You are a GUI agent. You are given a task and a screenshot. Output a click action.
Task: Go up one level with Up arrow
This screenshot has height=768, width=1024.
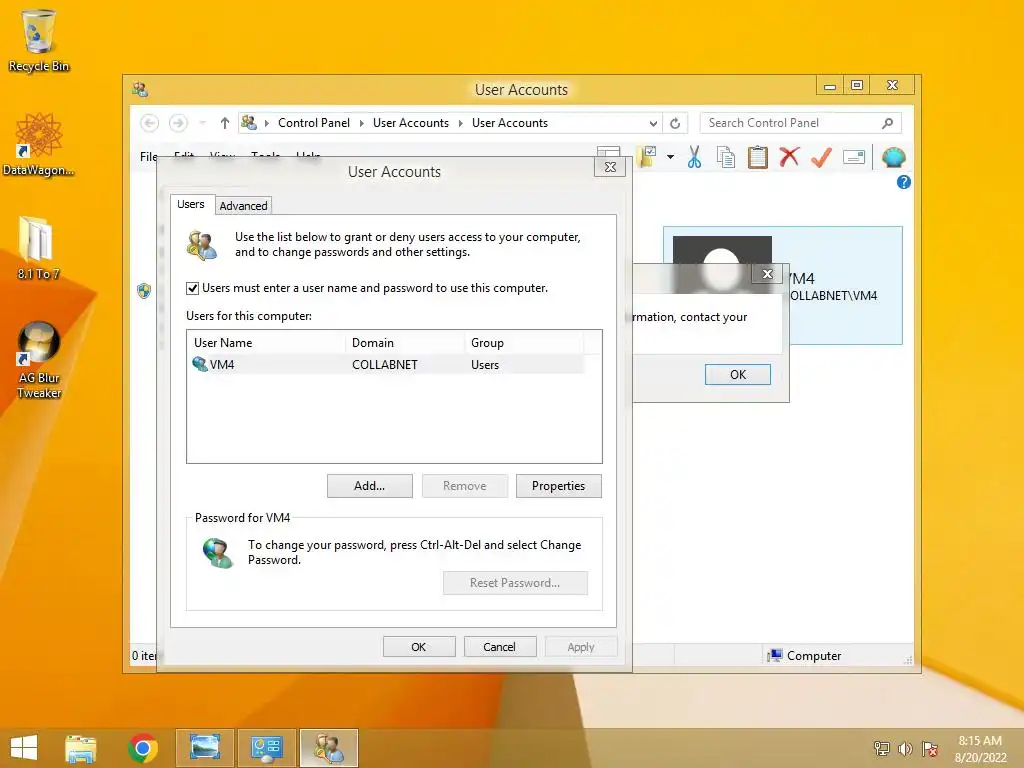225,123
